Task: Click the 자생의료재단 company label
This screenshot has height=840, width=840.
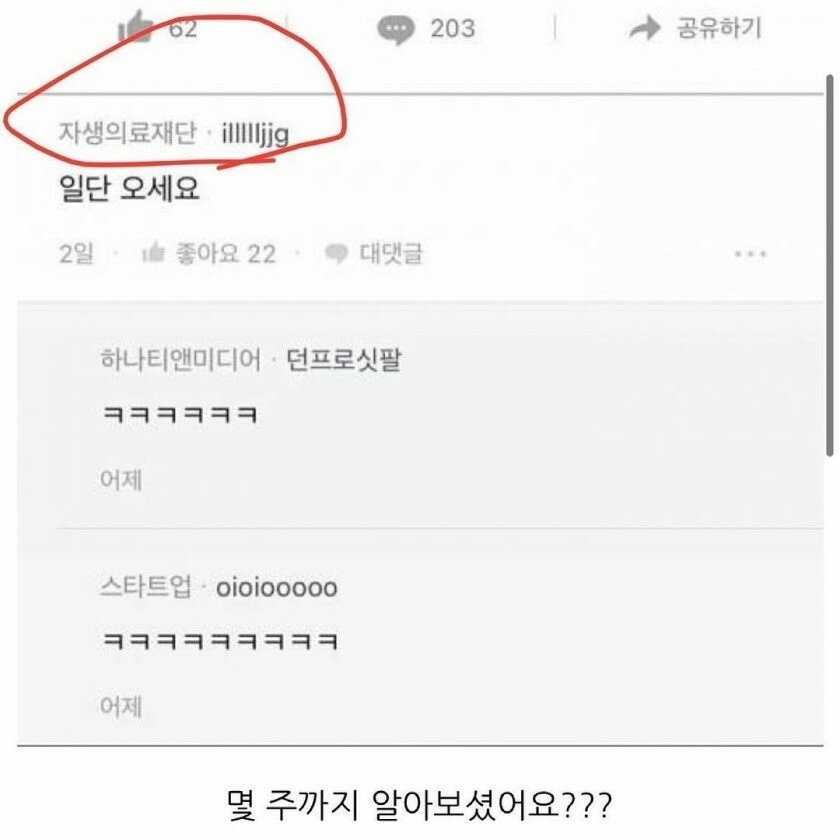Action: [x=128, y=132]
